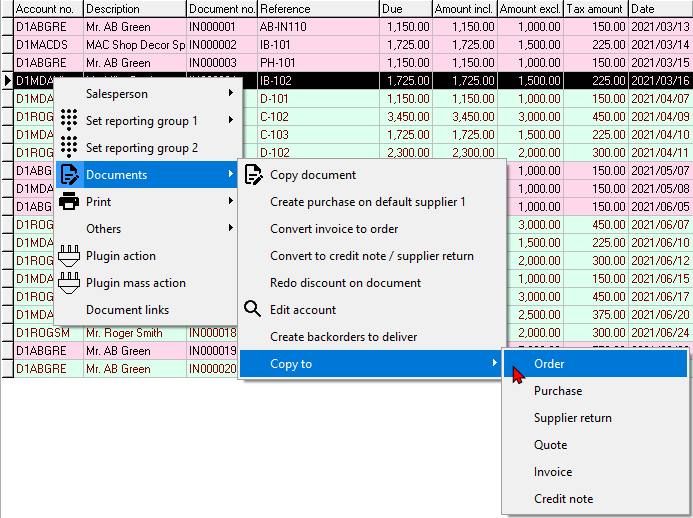Select Convert to credit note / supplier return
Image resolution: width=693 pixels, height=518 pixels.
click(x=373, y=255)
